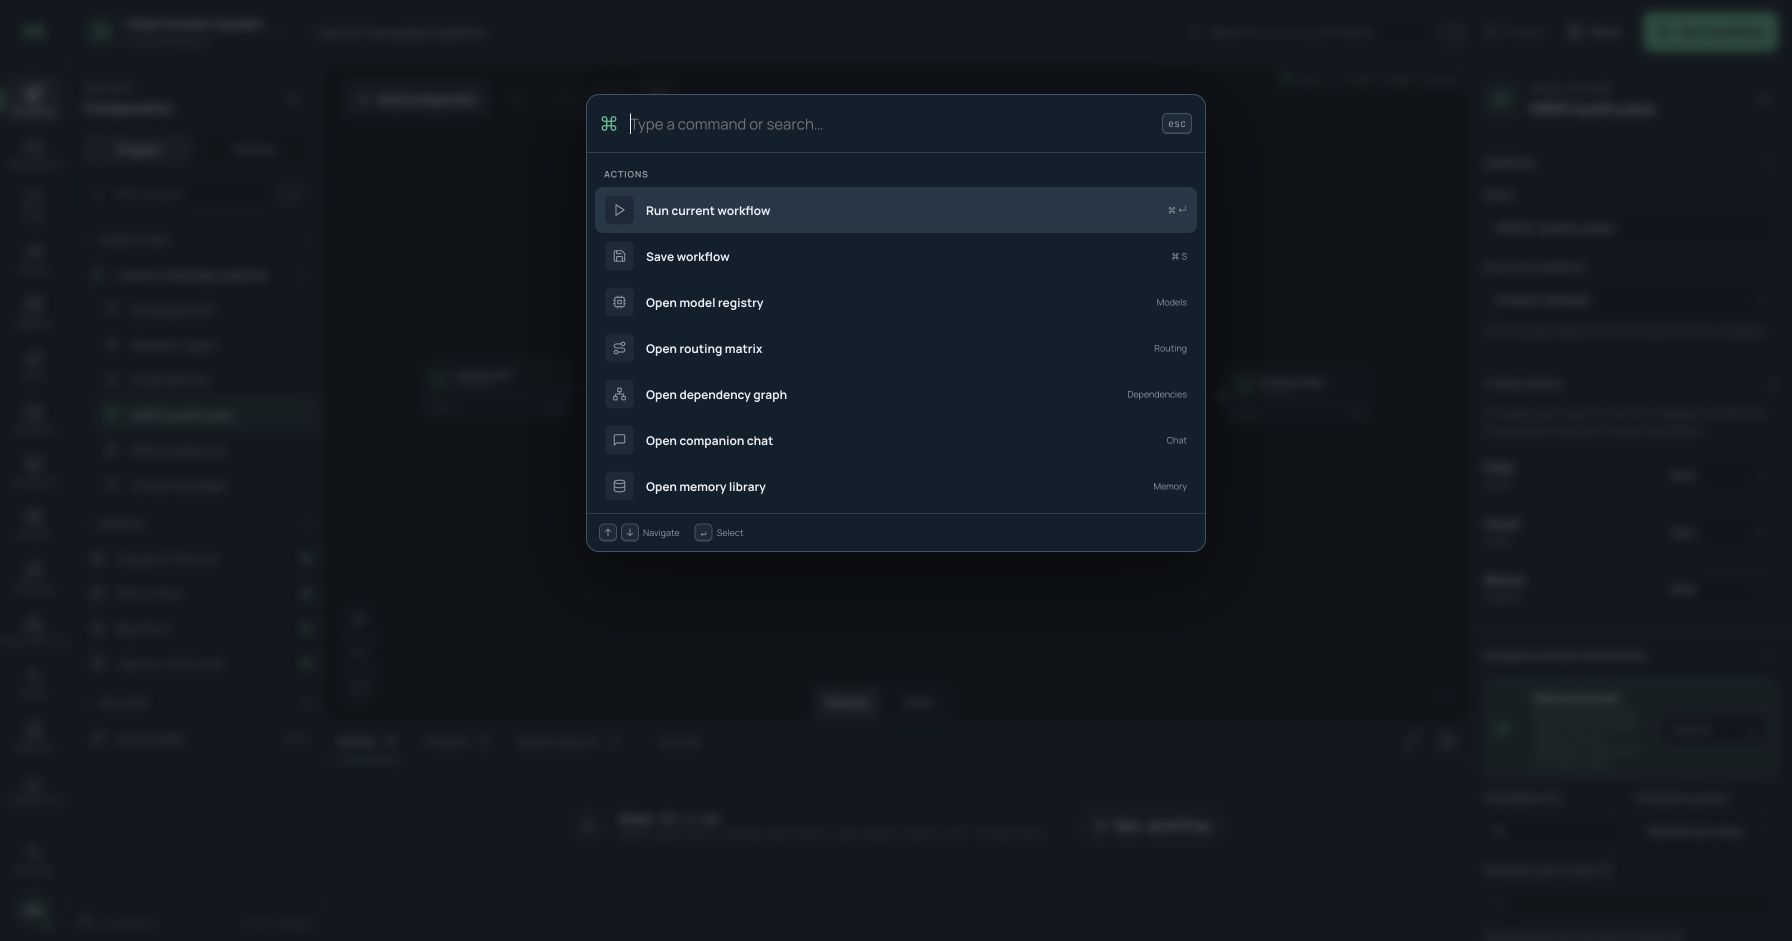Choose the 'Run current workflow' action
Screen dimensions: 1792x941
pos(895,210)
